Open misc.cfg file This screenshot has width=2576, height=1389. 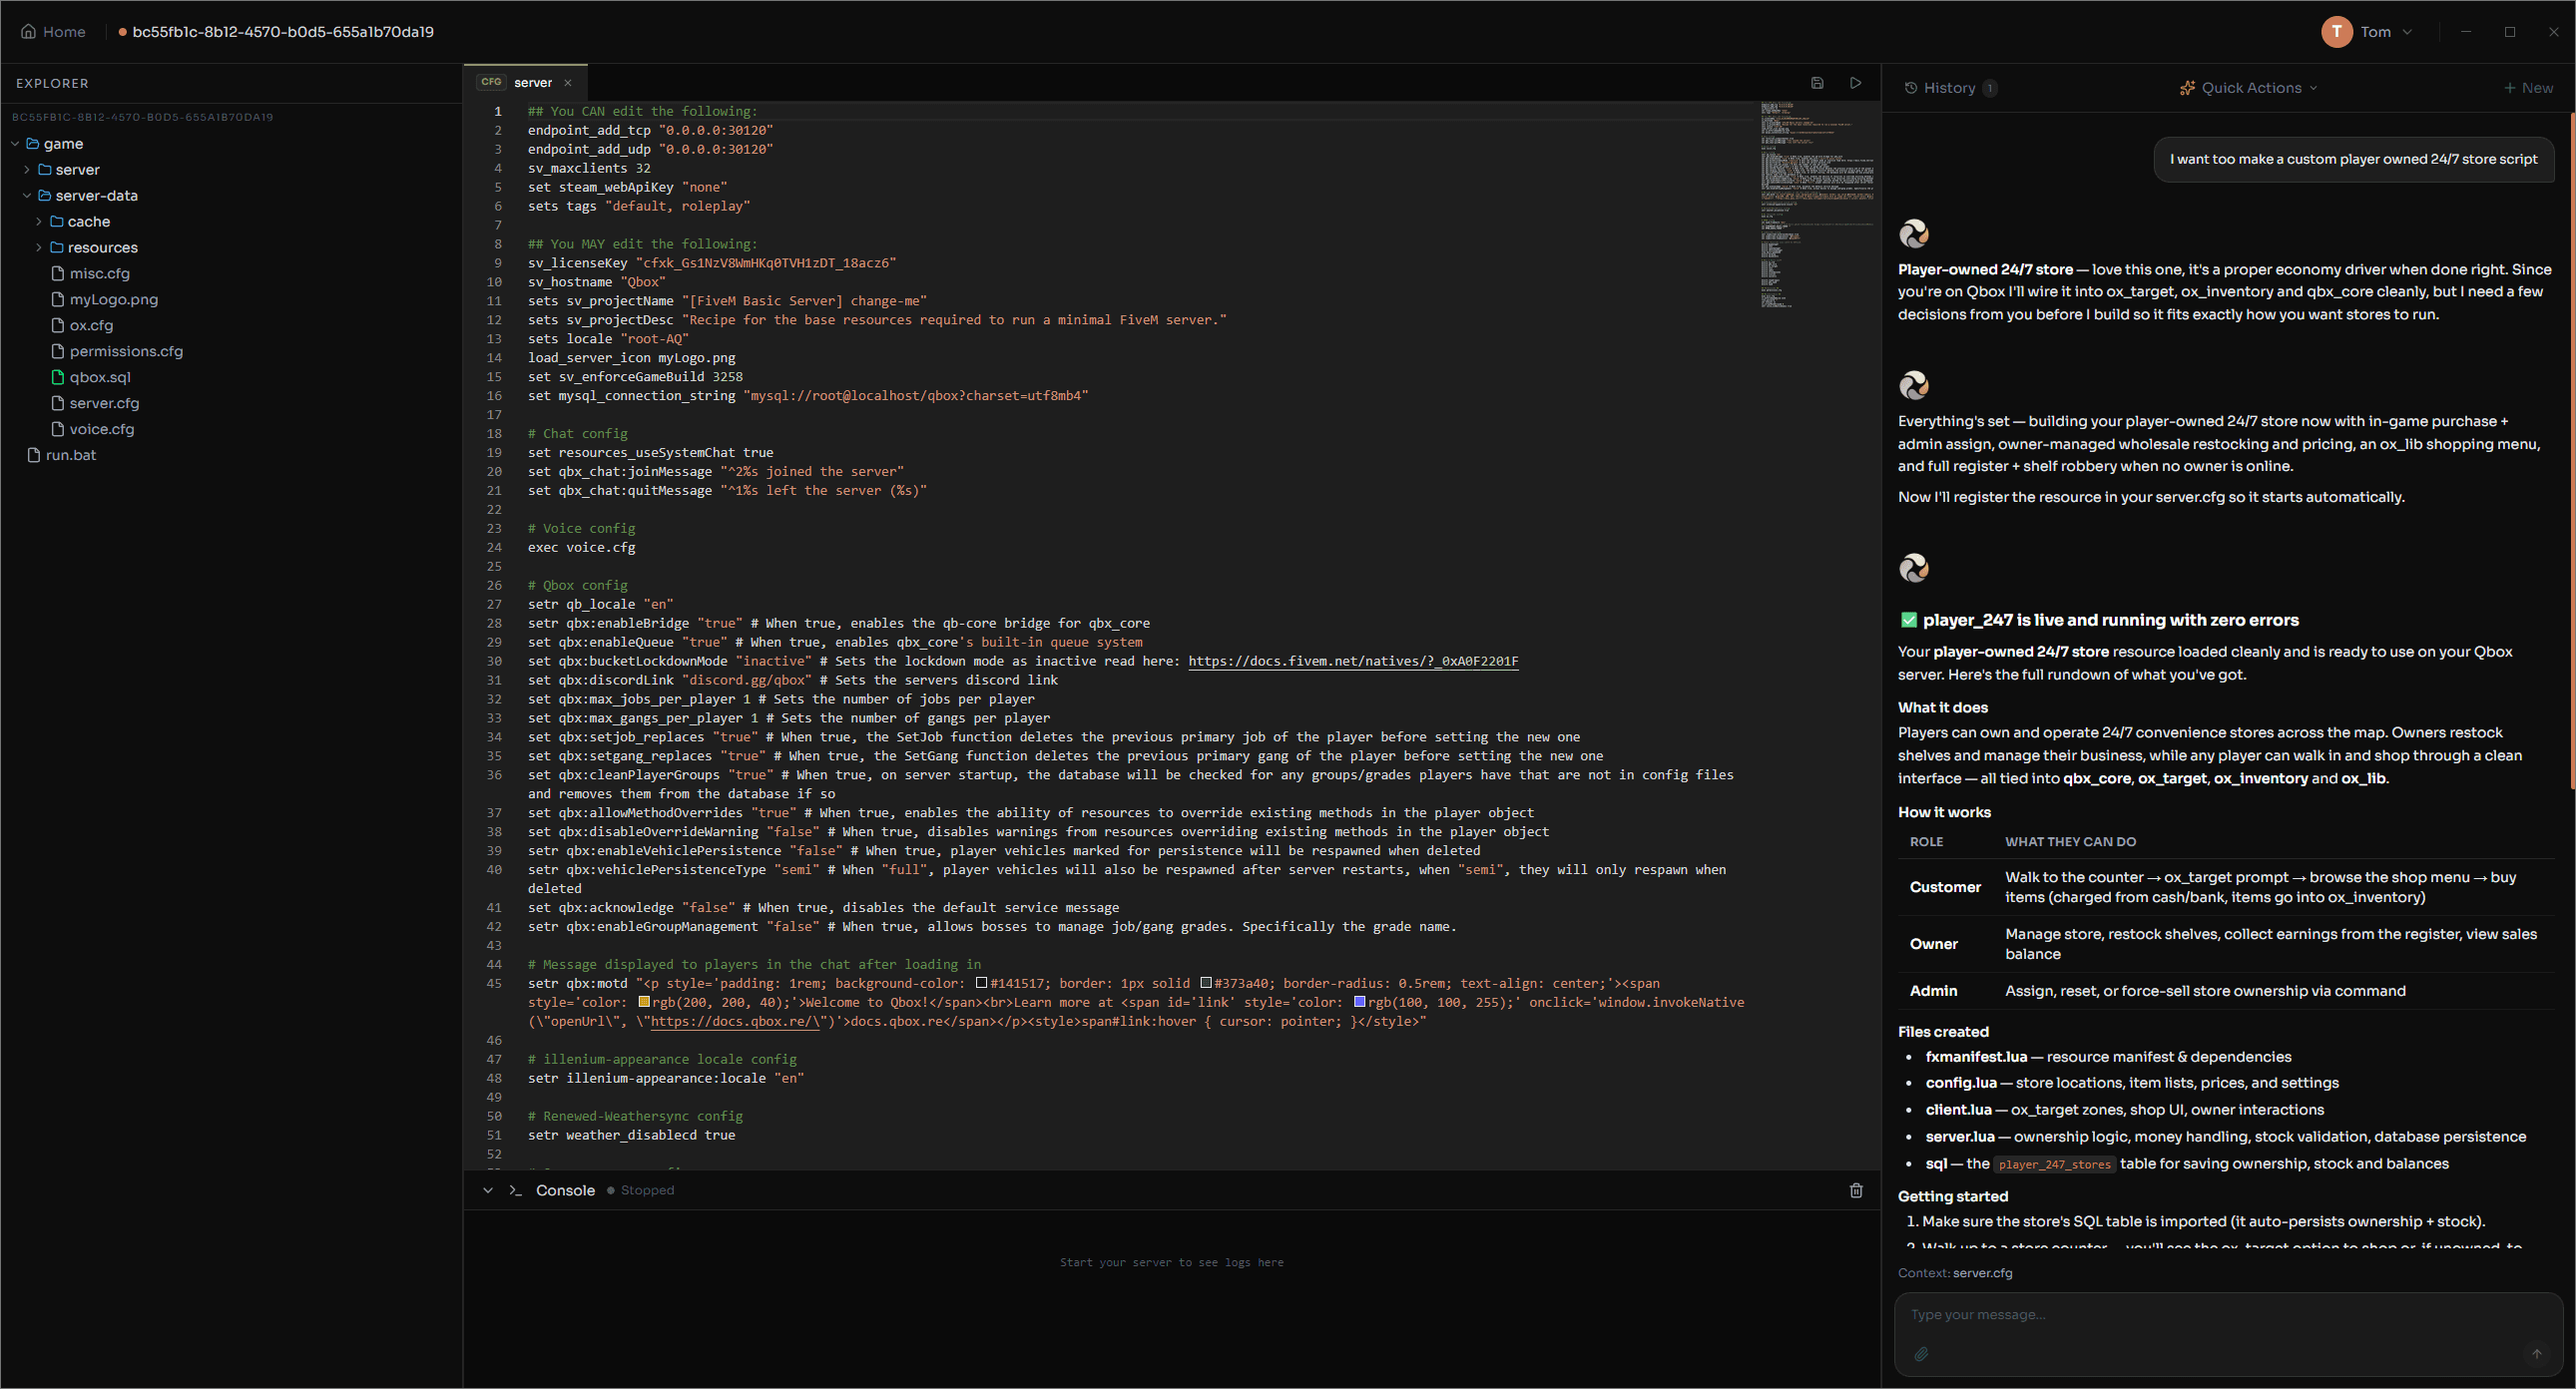(99, 274)
